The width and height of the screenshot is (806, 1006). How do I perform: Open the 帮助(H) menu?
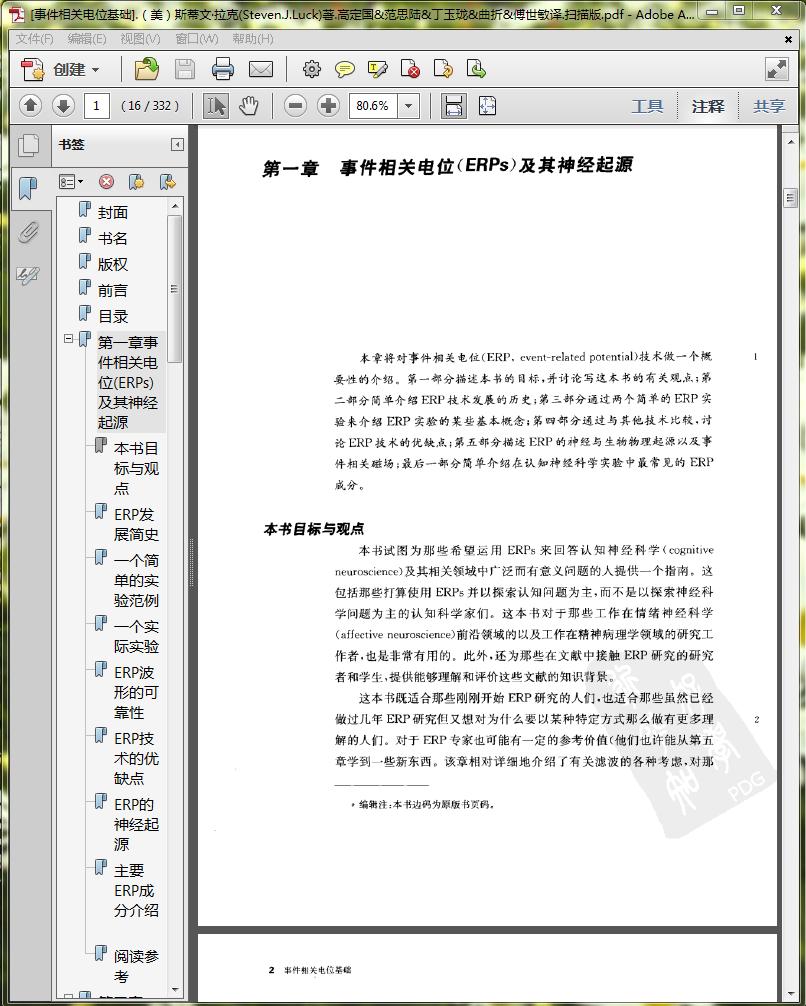click(253, 38)
